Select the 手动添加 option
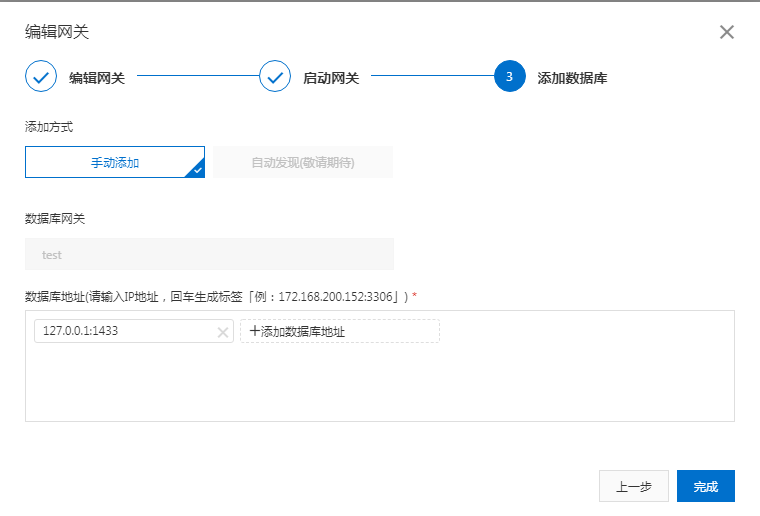Viewport: 760px width, 516px height. point(115,162)
